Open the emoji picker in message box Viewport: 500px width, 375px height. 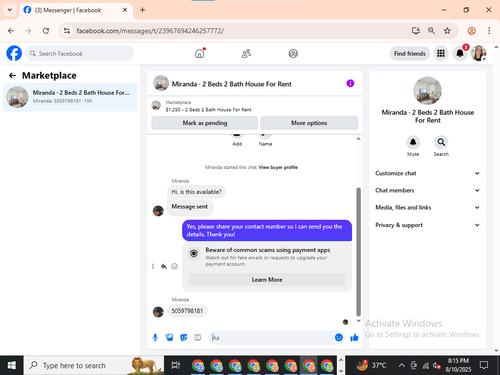tap(339, 338)
